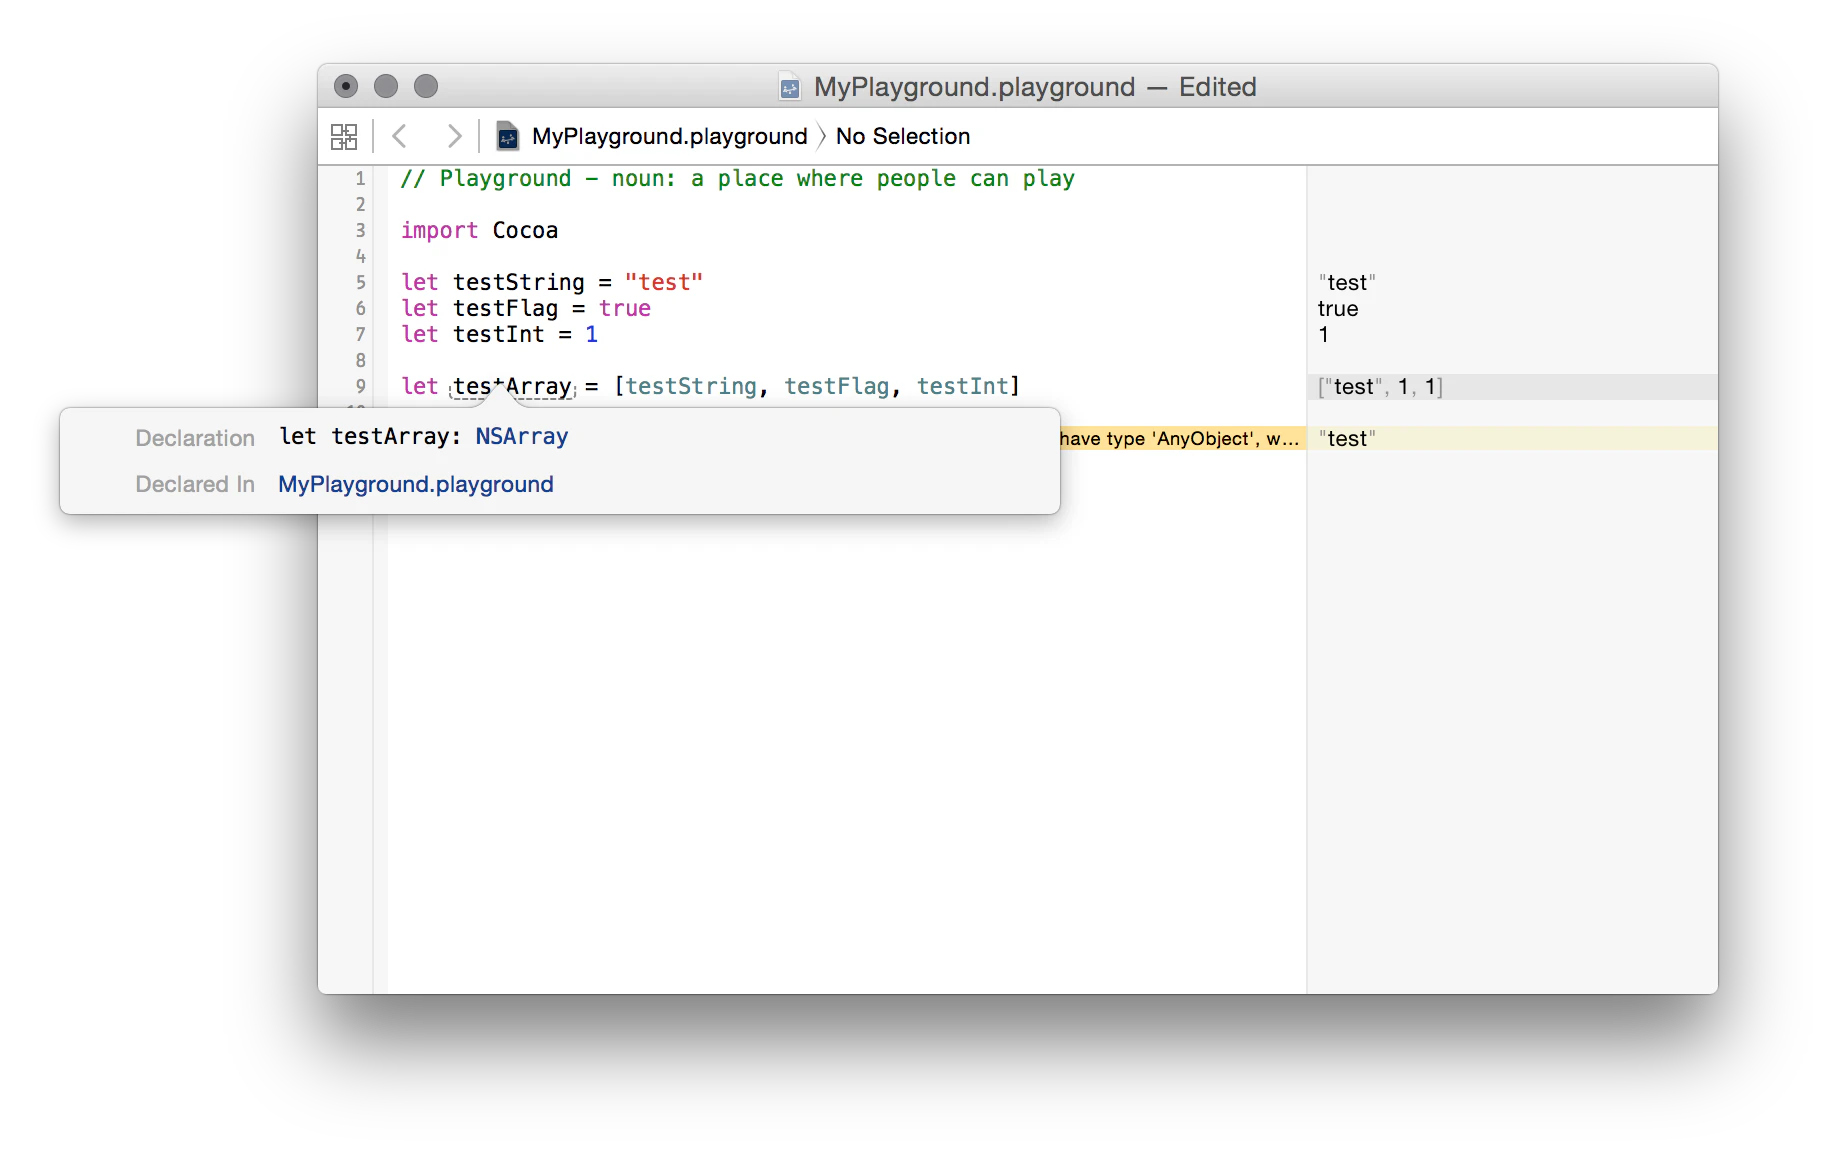Click line number 1 in the gutter
Screen dimensions: 1830x1154
361,179
